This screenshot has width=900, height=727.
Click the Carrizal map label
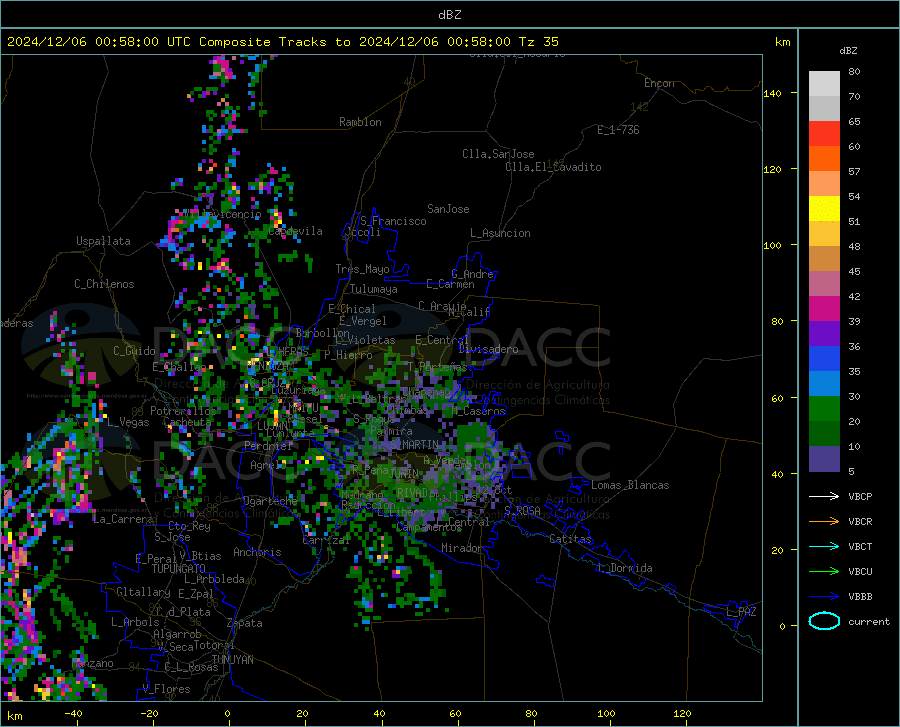tap(326, 540)
